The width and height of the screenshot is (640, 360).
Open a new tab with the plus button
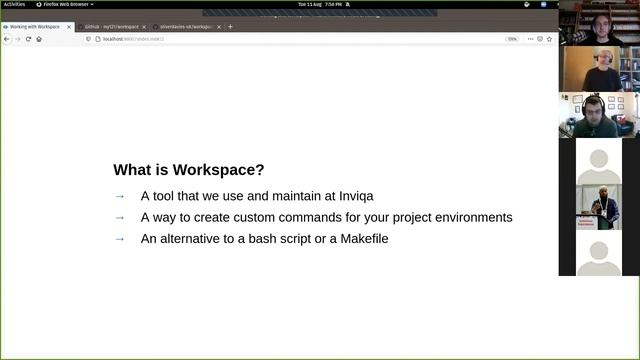(230, 27)
